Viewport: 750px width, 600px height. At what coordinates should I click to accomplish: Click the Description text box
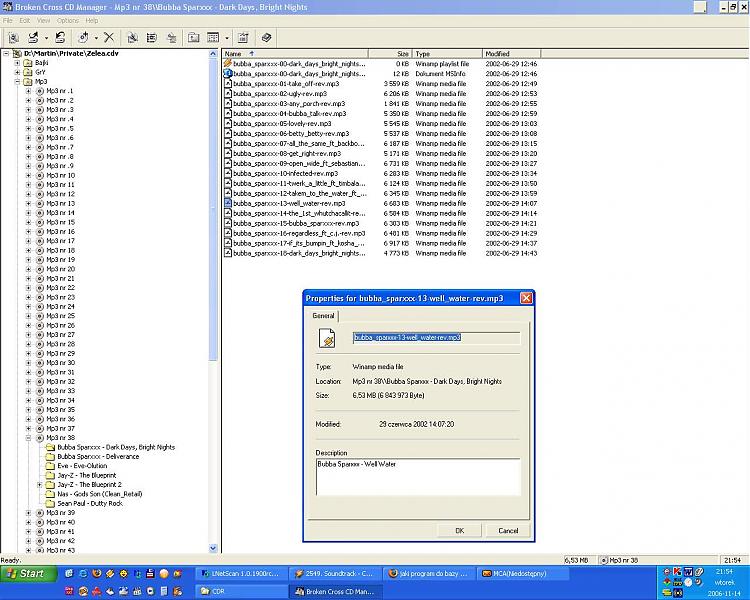pyautogui.click(x=418, y=477)
